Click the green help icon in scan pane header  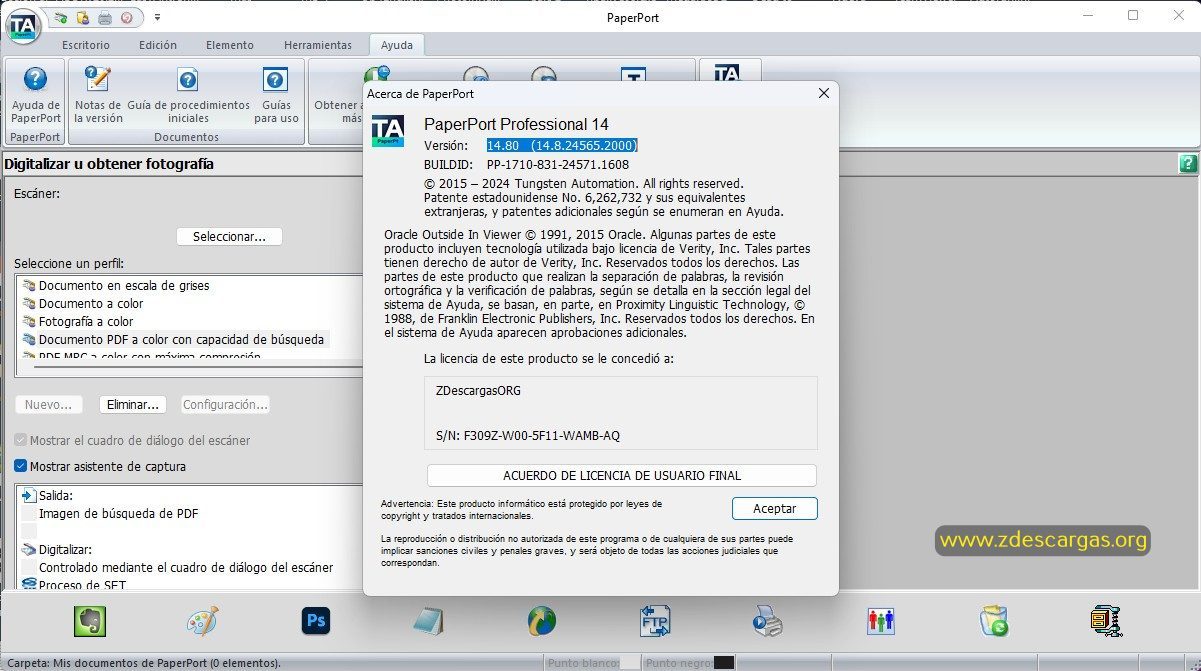tap(1188, 164)
